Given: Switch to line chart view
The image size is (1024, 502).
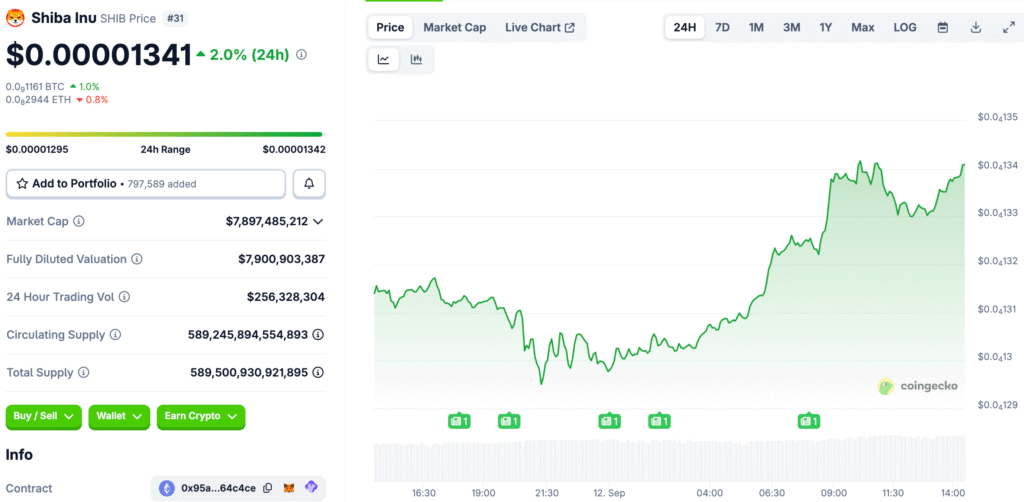Looking at the screenshot, I should 383,59.
